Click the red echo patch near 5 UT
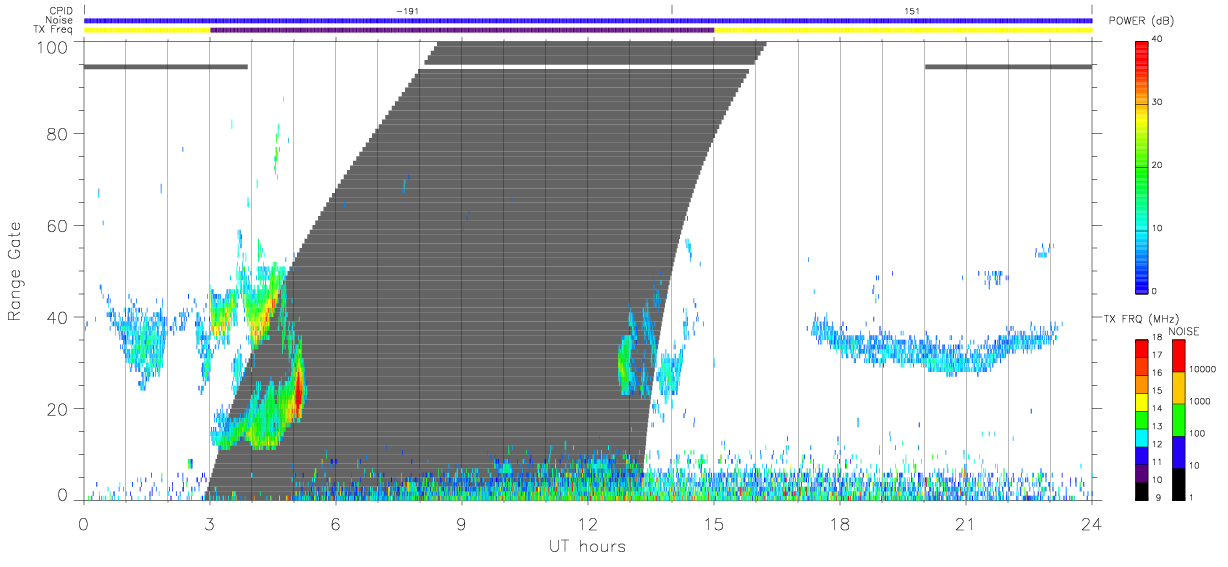Image resolution: width=1228 pixels, height=567 pixels. coord(298,392)
